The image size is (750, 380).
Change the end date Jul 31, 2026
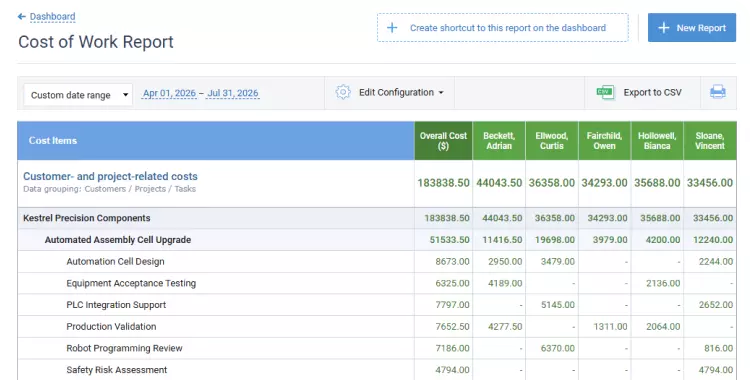click(x=232, y=93)
